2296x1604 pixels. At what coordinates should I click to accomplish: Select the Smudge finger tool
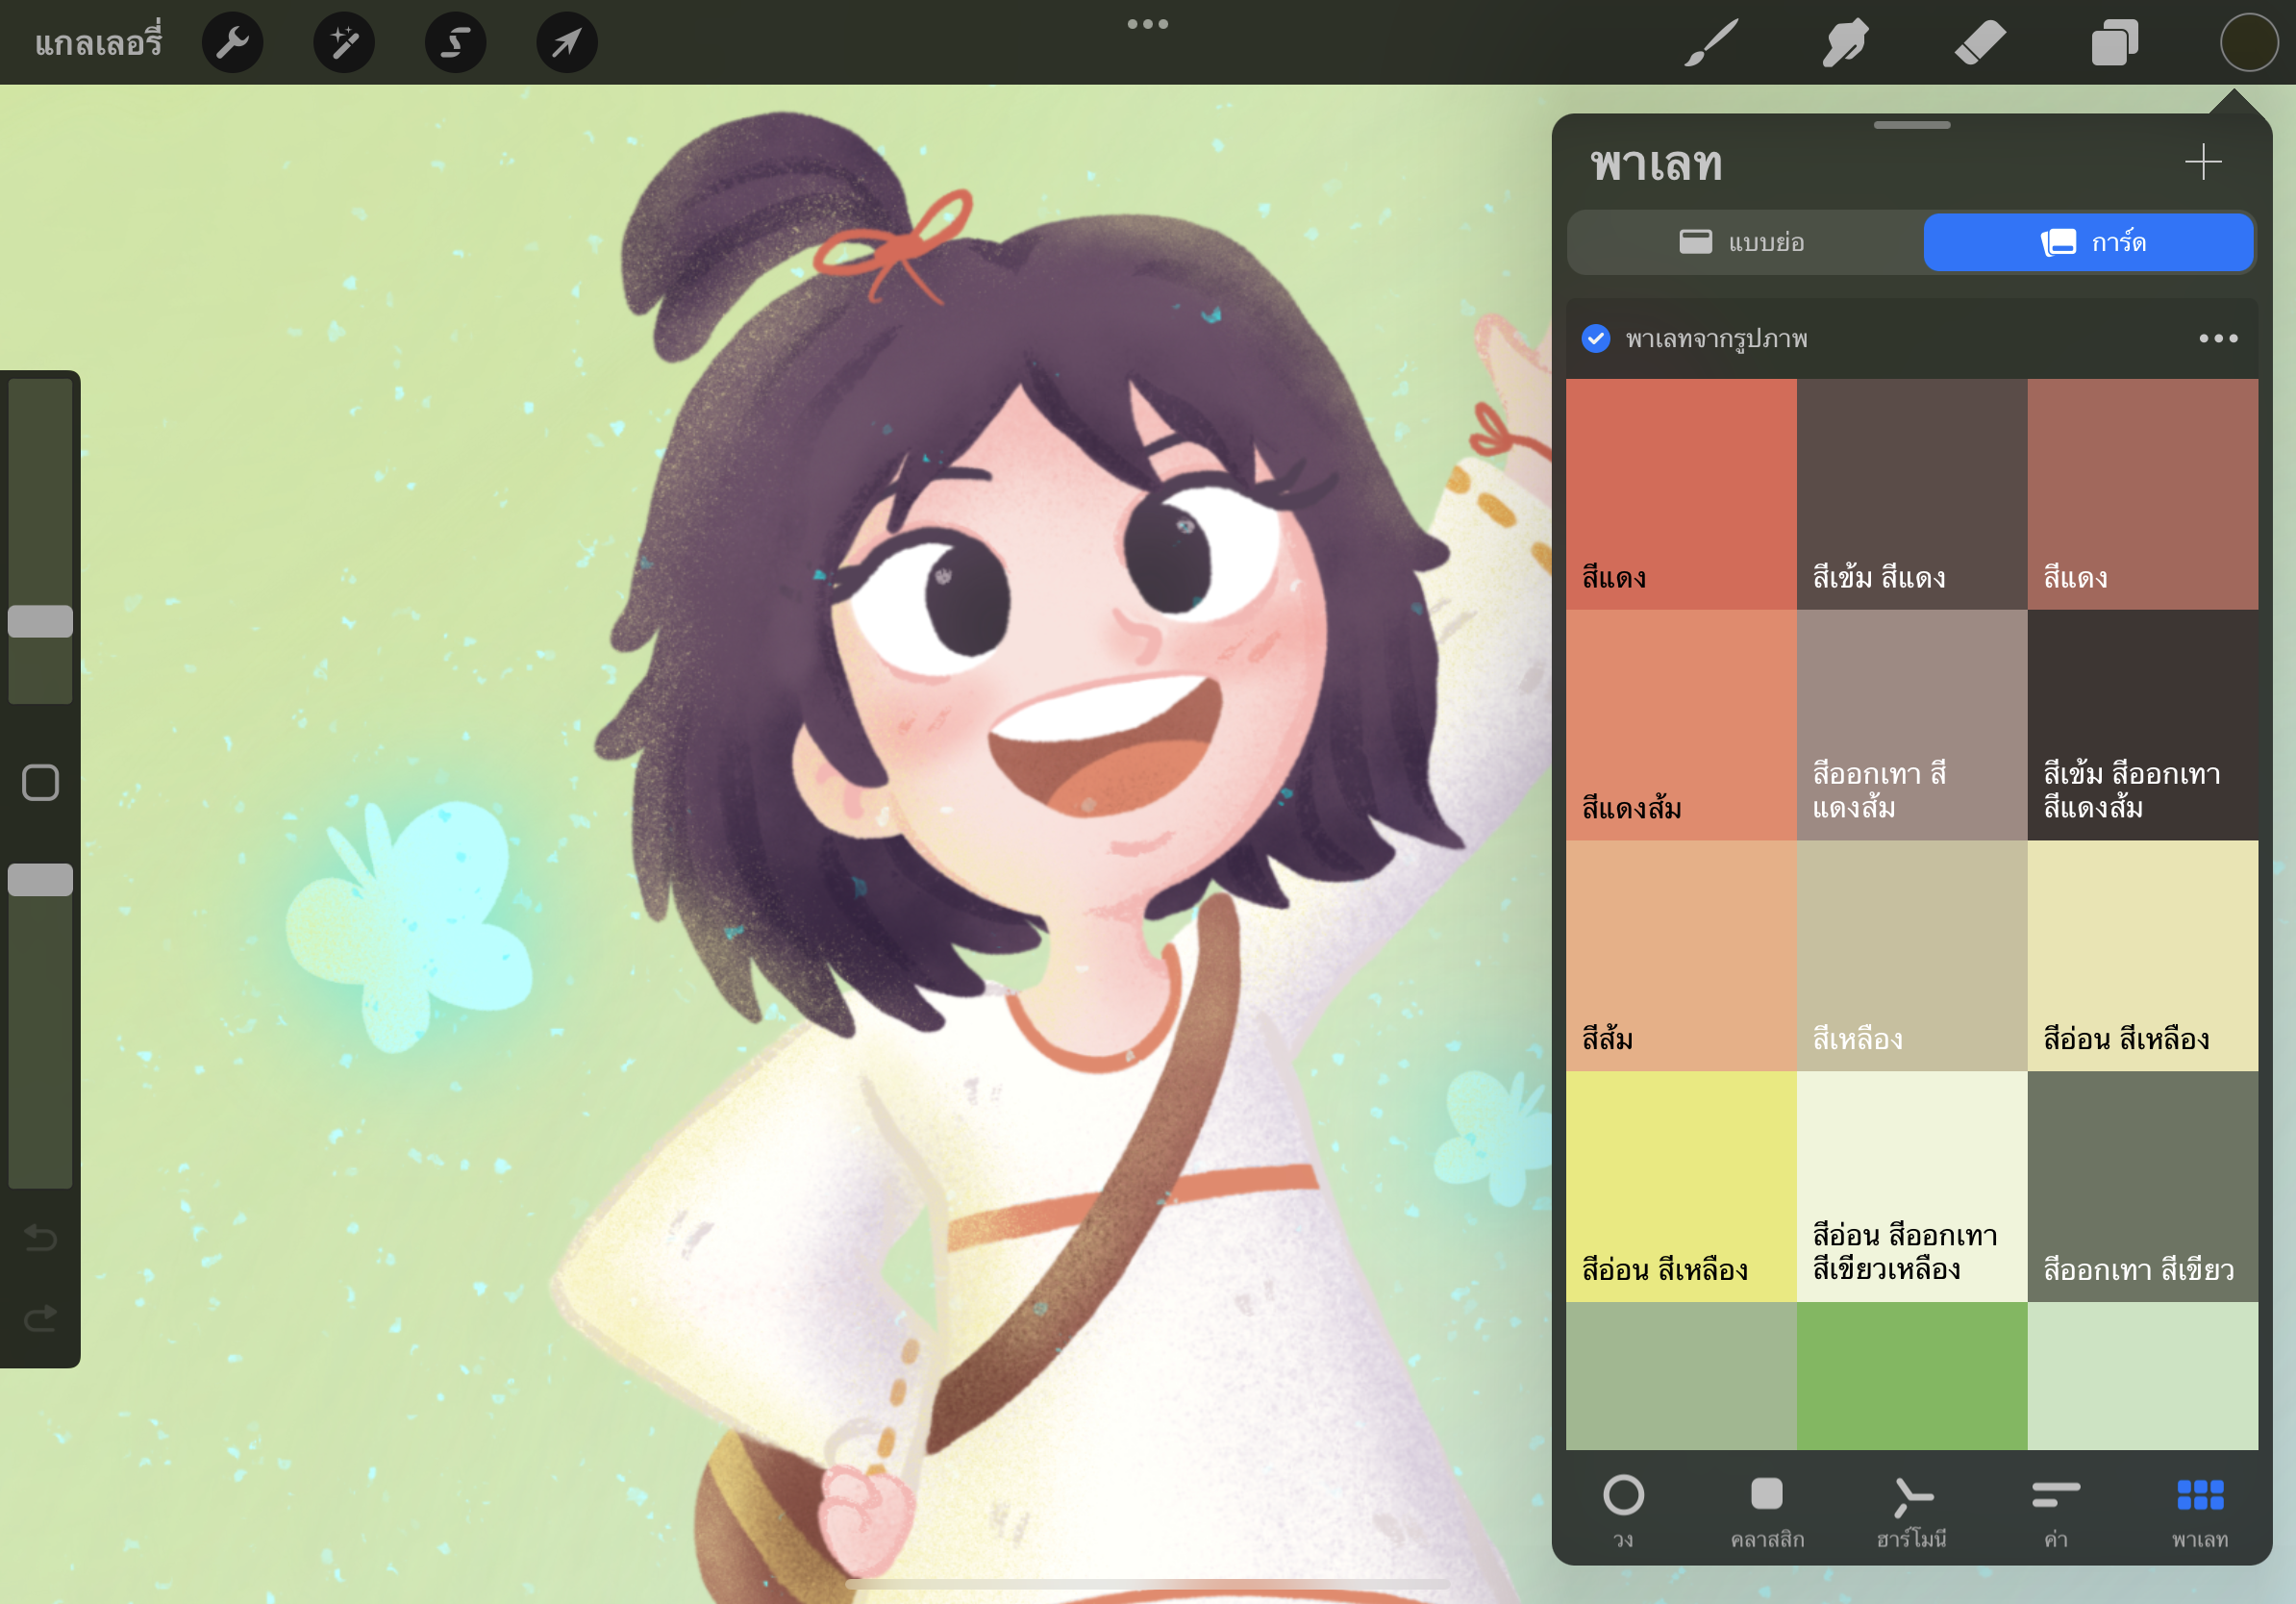click(1845, 43)
